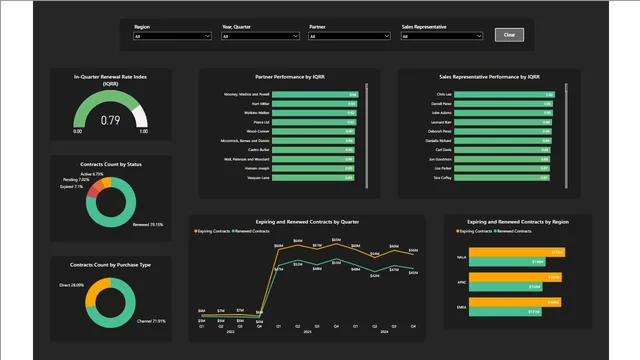
Task: Click the Sara Coffey sales rep label
Action: (x=442, y=178)
